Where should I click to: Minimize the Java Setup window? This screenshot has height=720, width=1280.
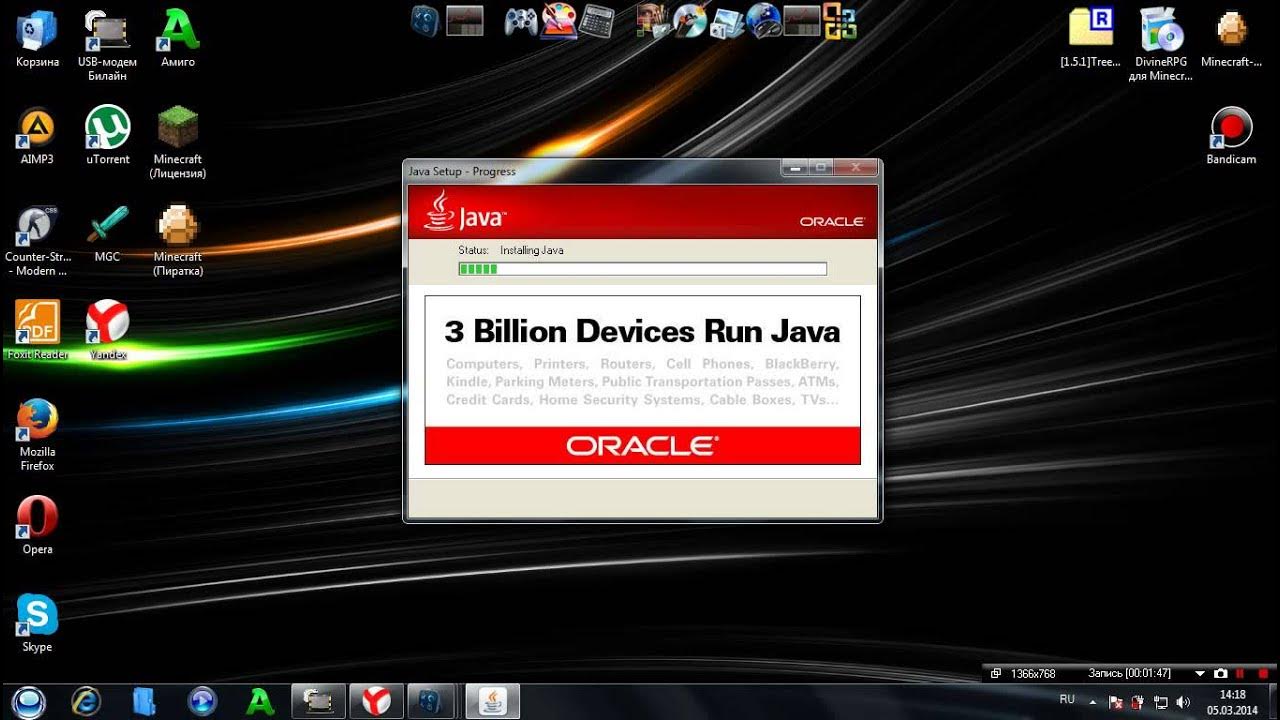click(x=796, y=168)
